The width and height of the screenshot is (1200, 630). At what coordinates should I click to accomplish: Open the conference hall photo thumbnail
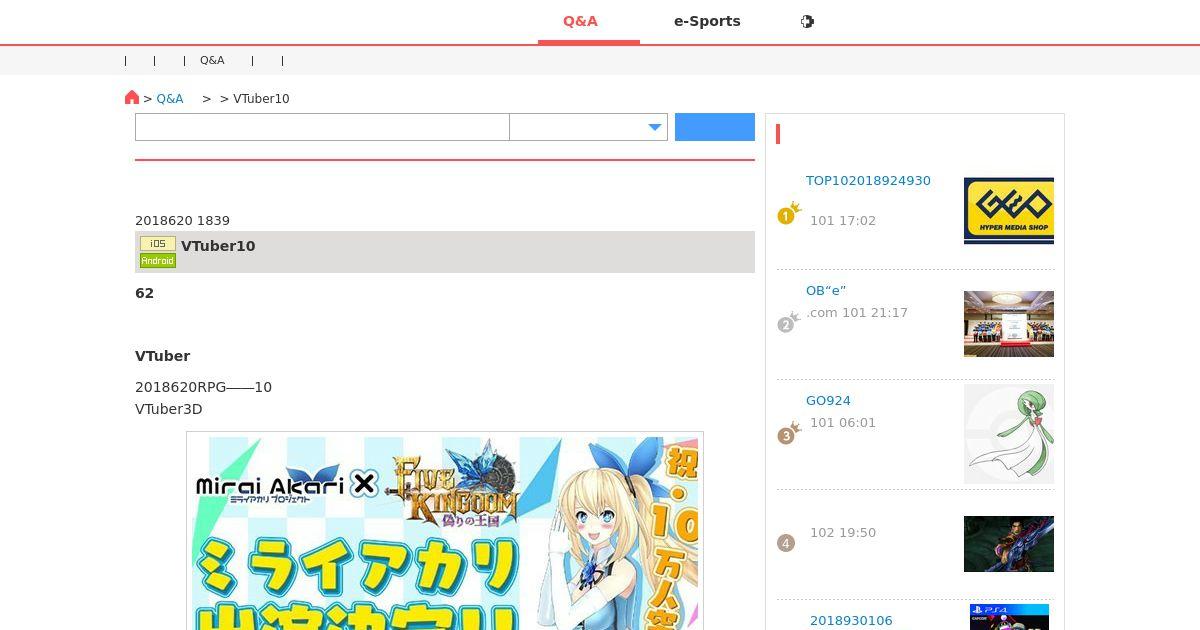point(1009,324)
